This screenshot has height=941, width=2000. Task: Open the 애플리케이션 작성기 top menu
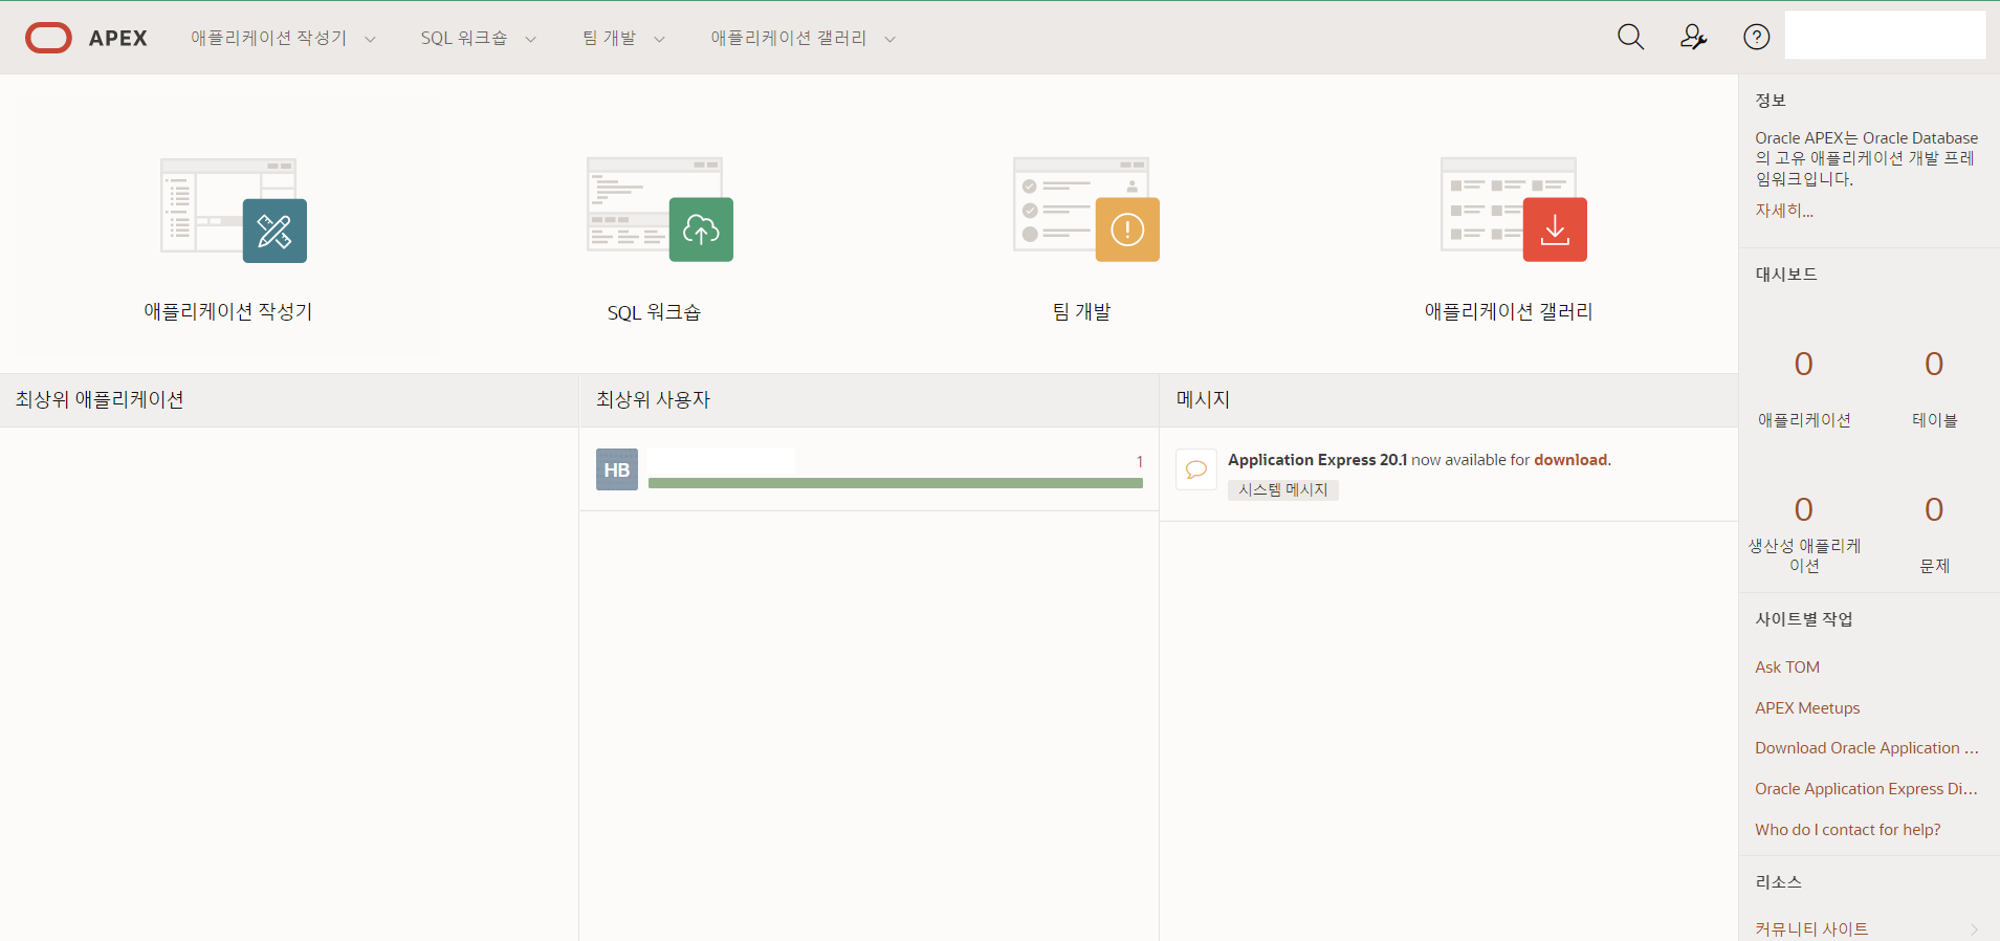[269, 38]
